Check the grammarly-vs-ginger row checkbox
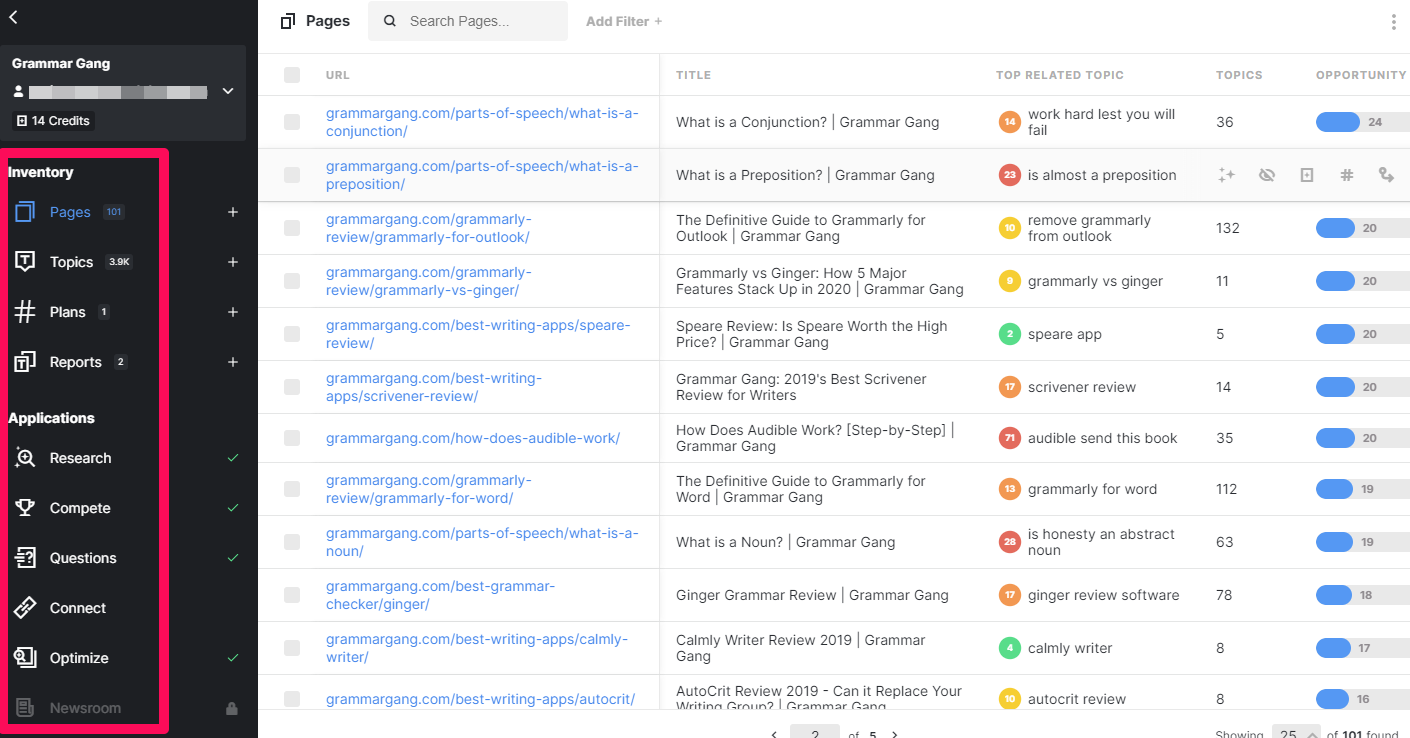Viewport: 1410px width, 738px height. coord(292,281)
